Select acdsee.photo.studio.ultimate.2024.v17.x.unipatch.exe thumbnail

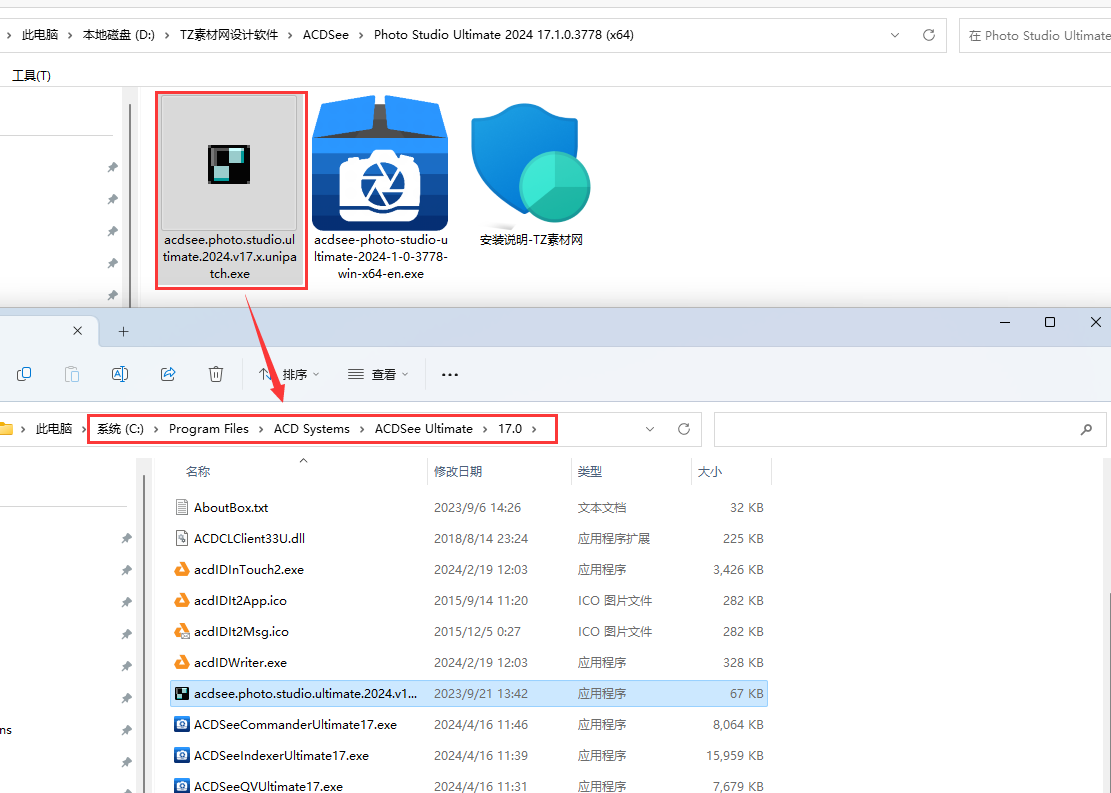pyautogui.click(x=229, y=164)
